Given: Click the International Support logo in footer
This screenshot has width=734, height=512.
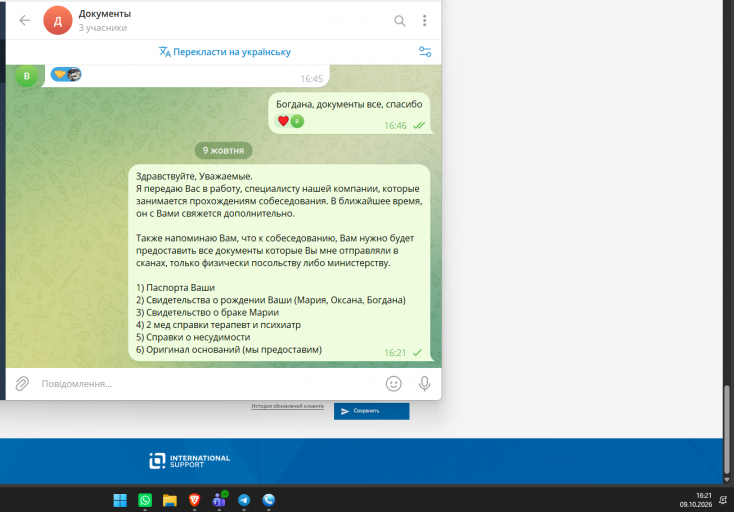Looking at the screenshot, I should pyautogui.click(x=190, y=461).
